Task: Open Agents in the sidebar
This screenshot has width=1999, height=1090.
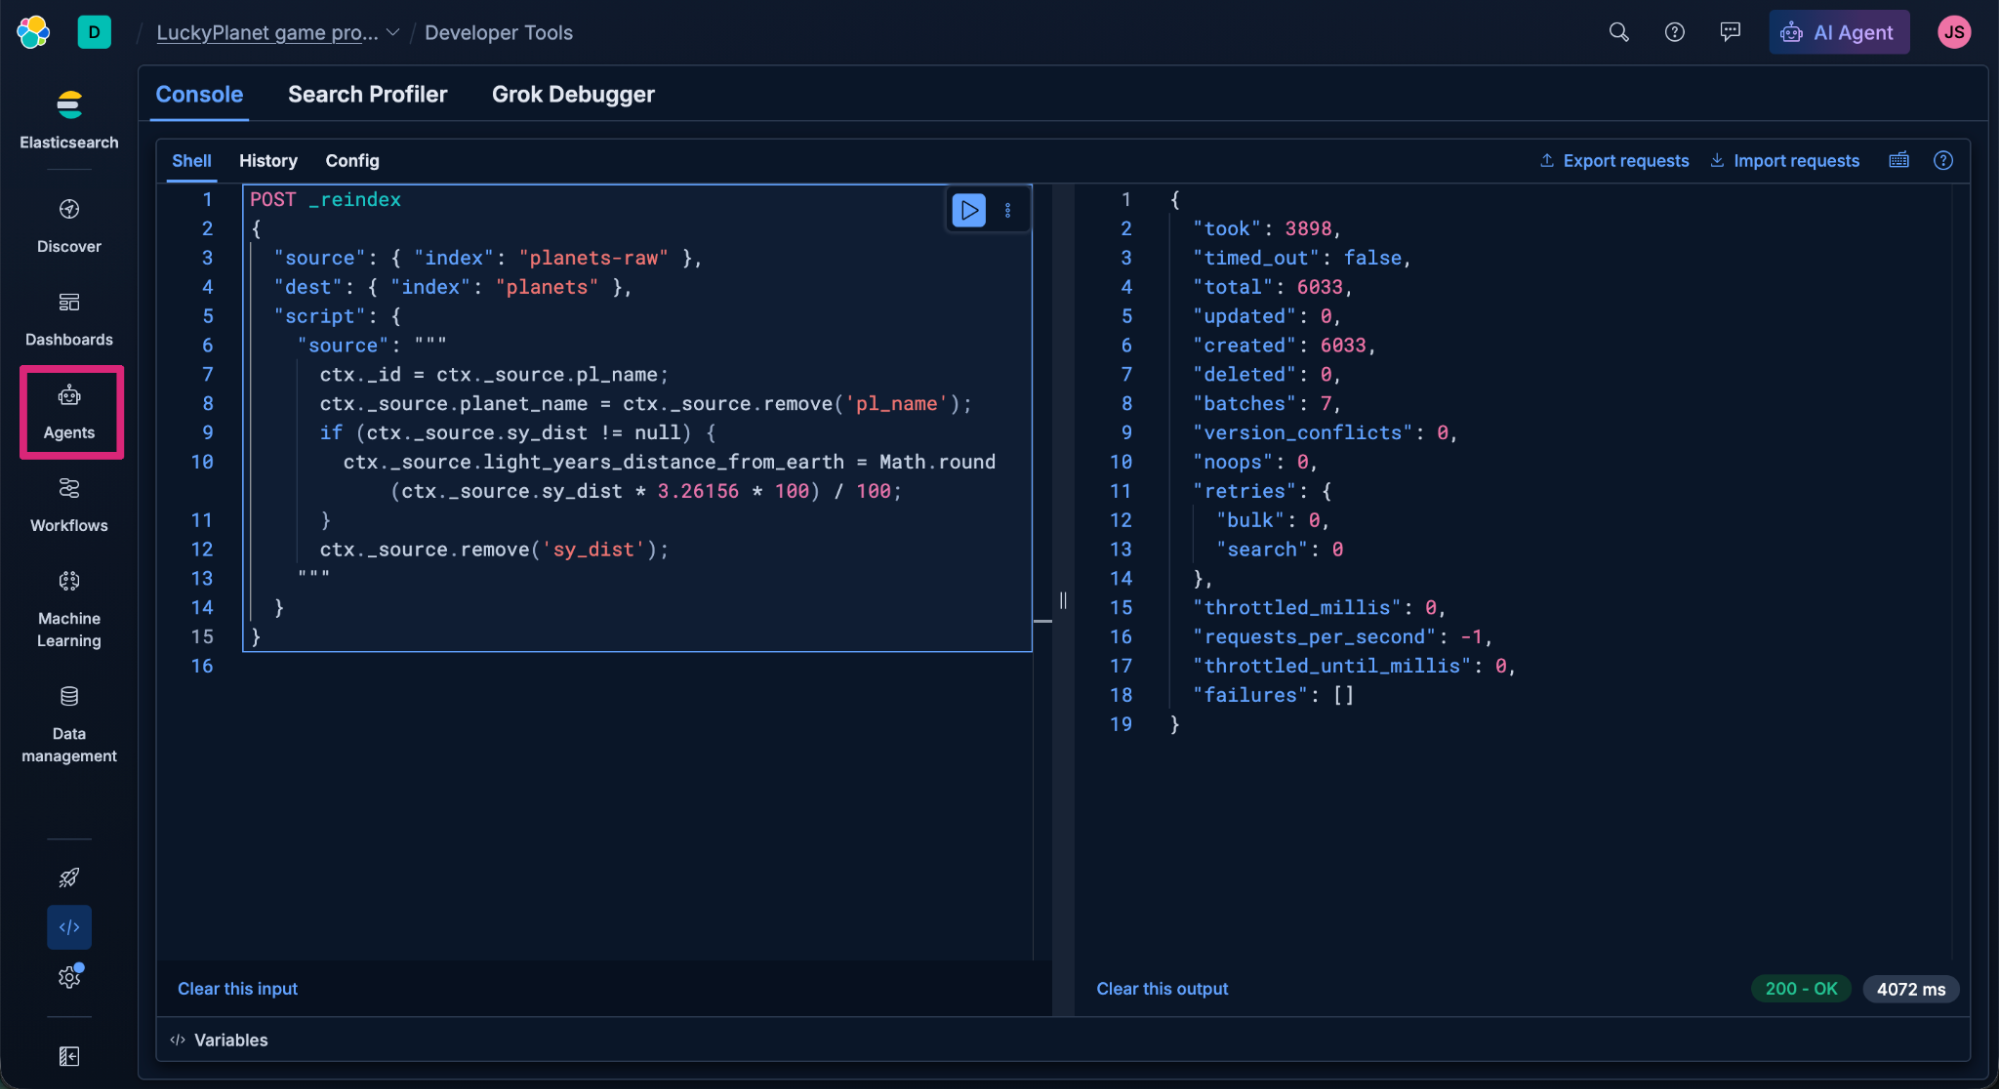Action: [x=70, y=412]
